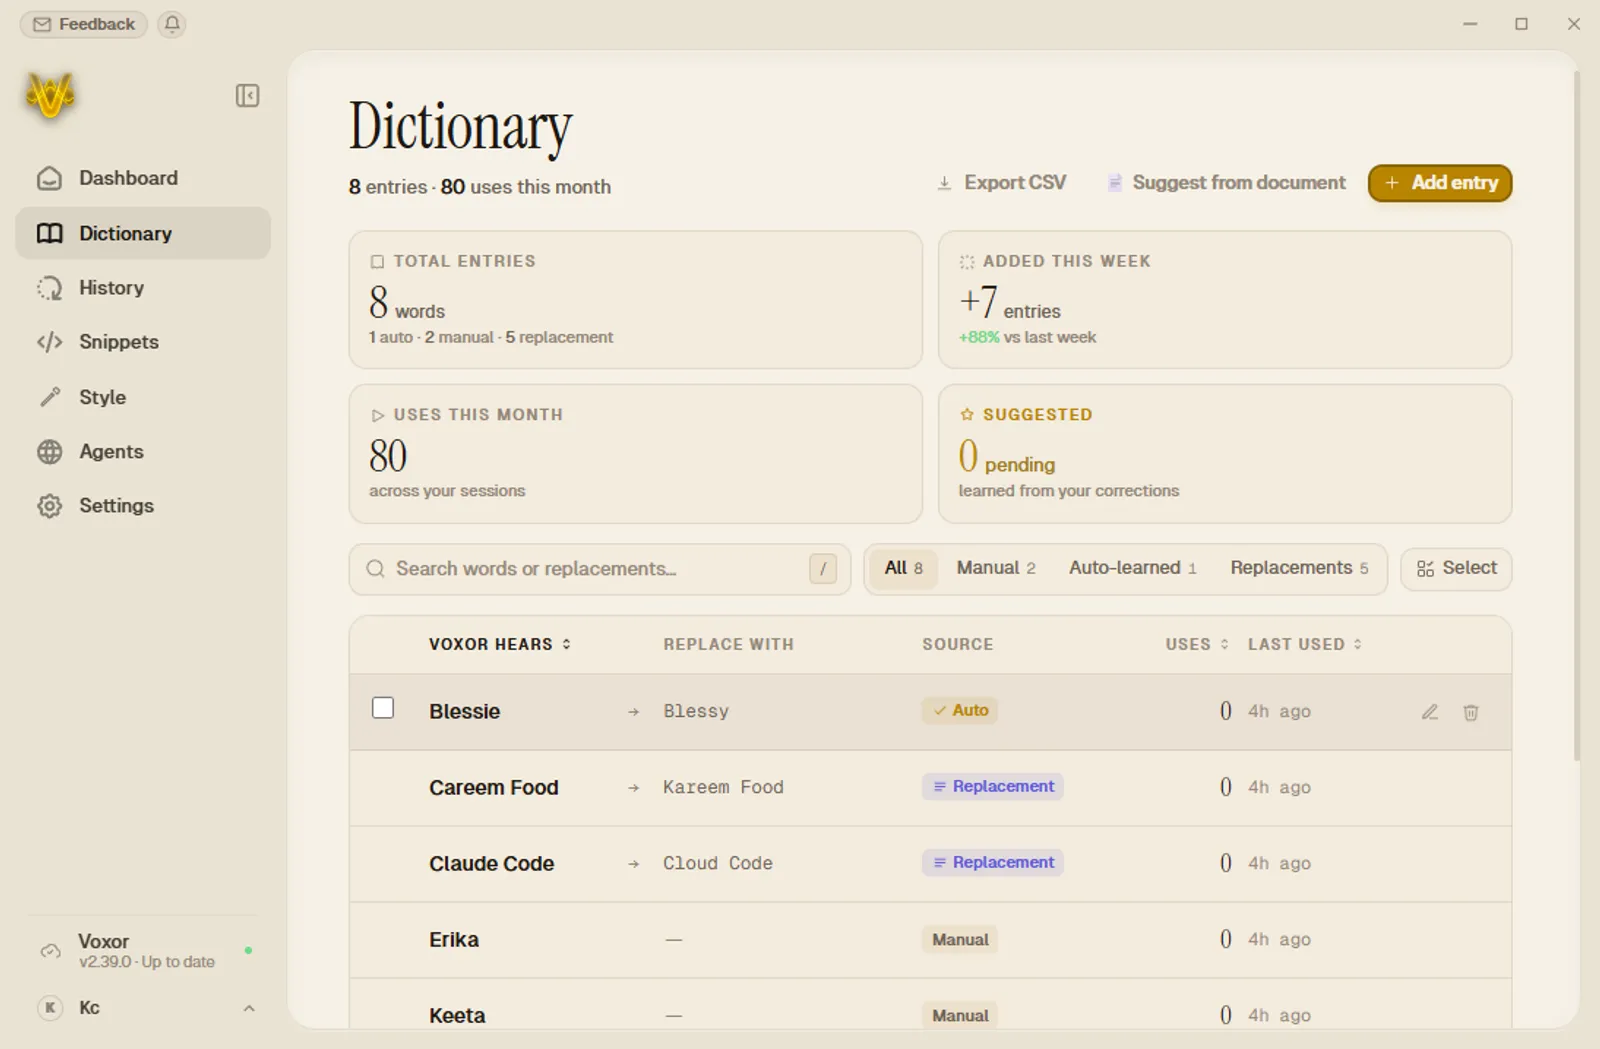Click the Blessy replacement text
Image resolution: width=1600 pixels, height=1049 pixels.
click(696, 711)
